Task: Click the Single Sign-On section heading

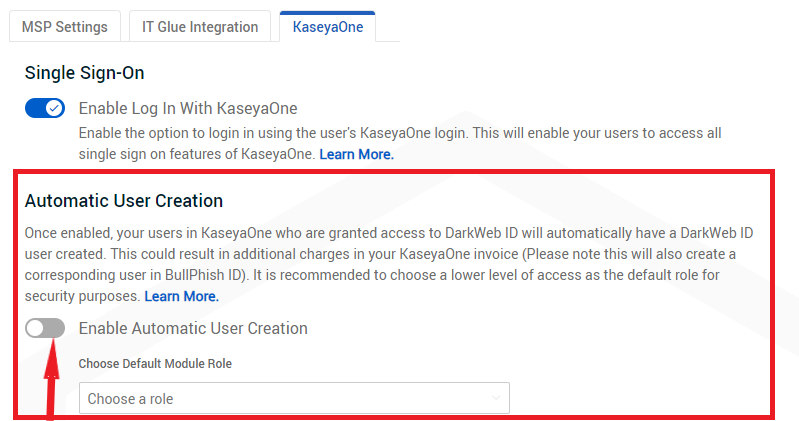Action: coord(91,72)
